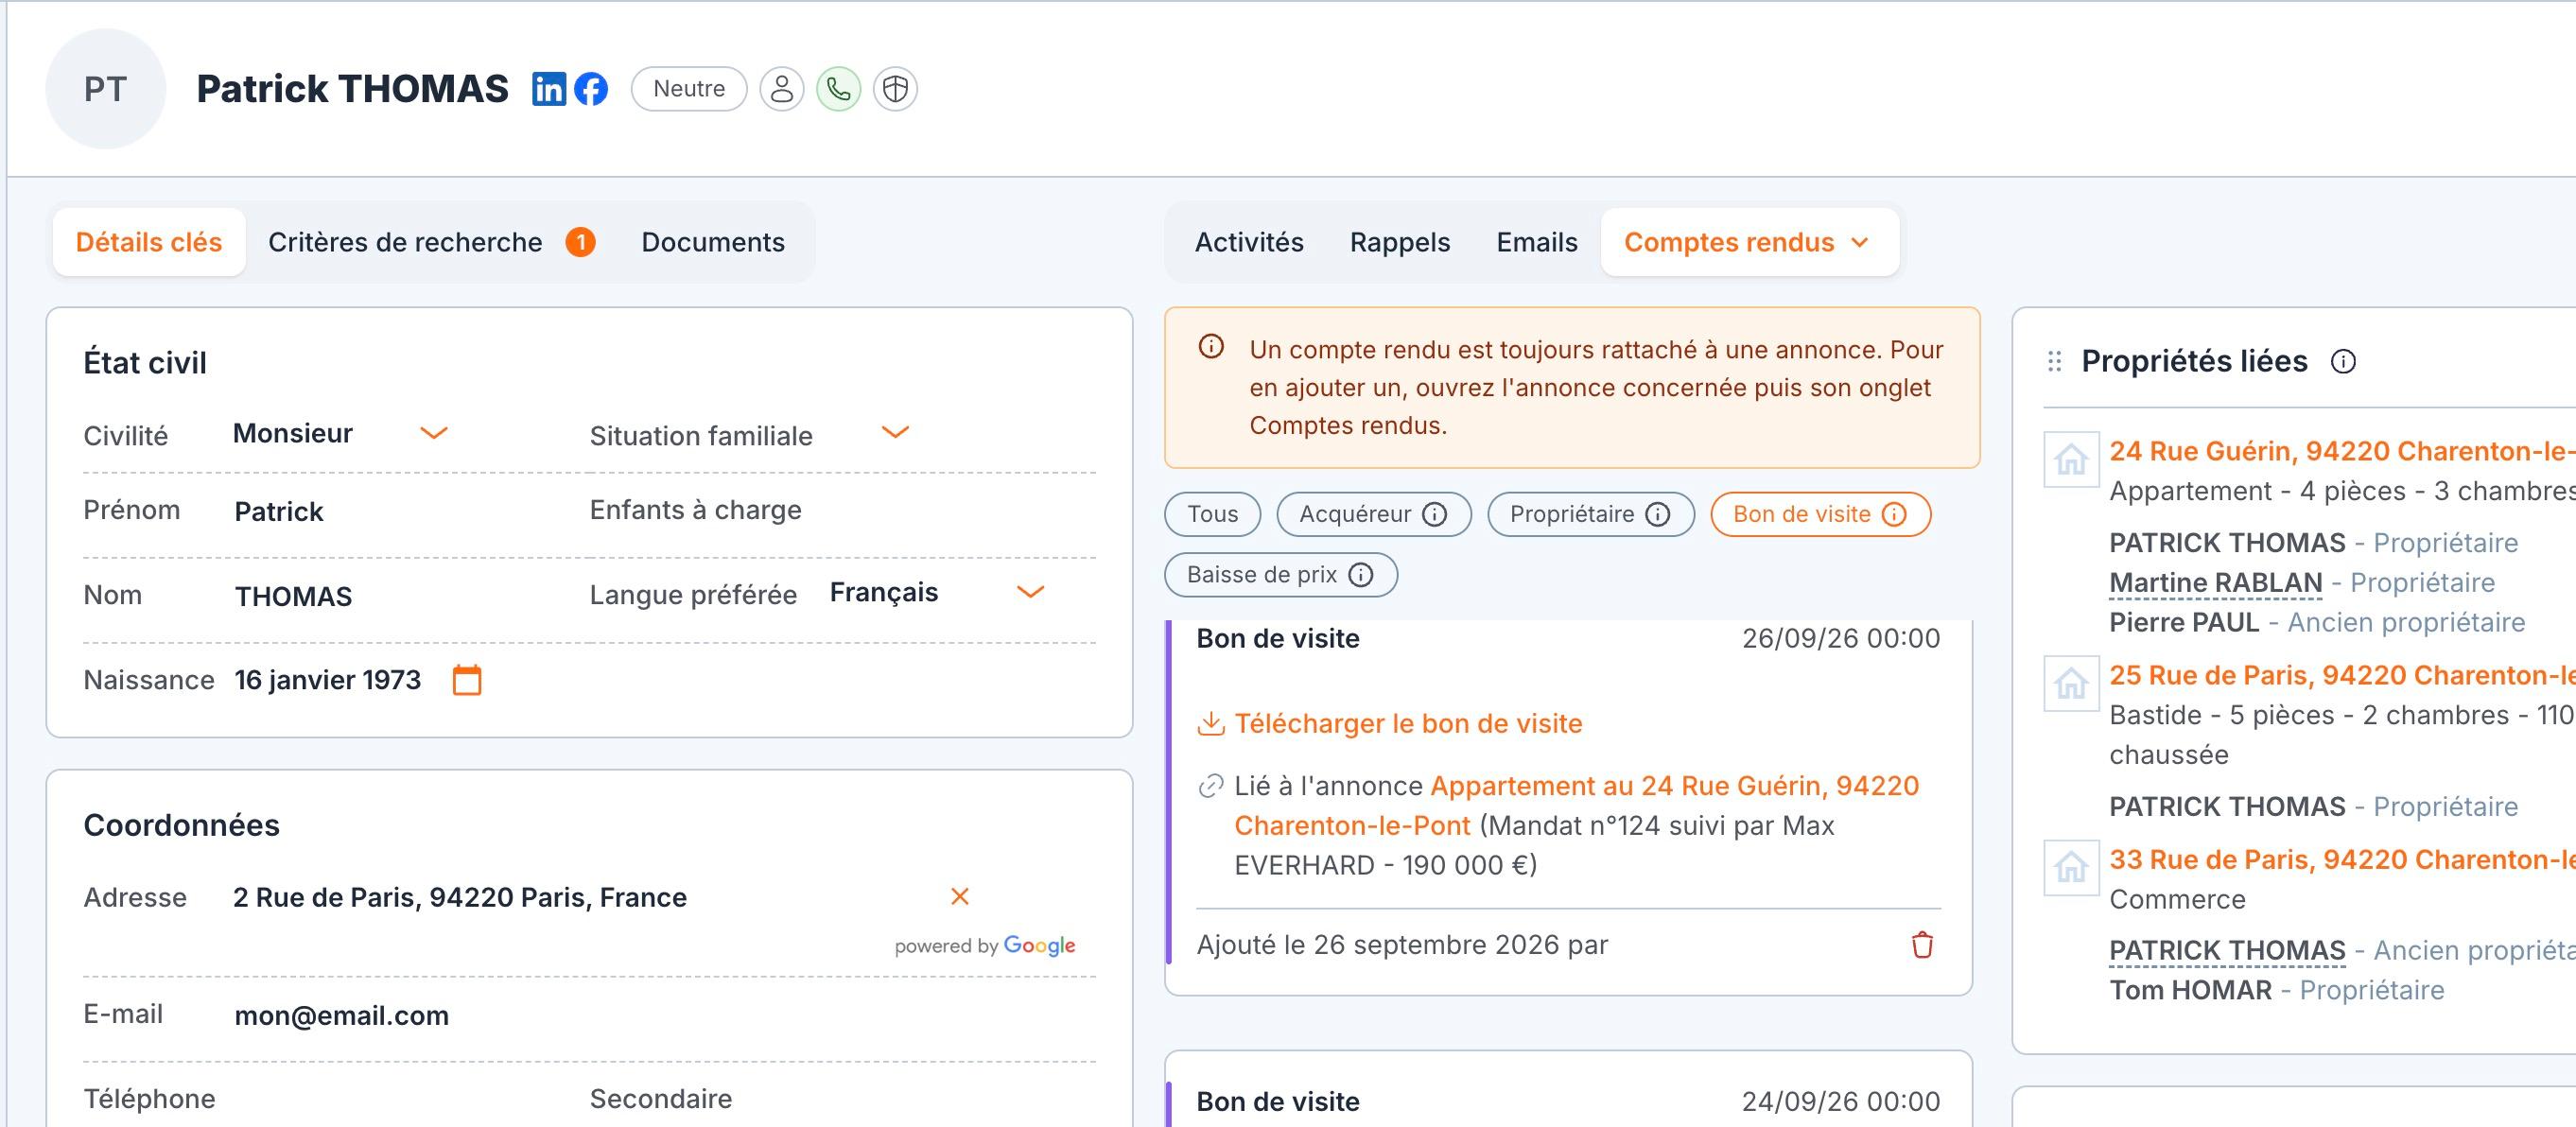
Task: Click the Adresse field 2 Rue de Paris
Action: point(460,897)
